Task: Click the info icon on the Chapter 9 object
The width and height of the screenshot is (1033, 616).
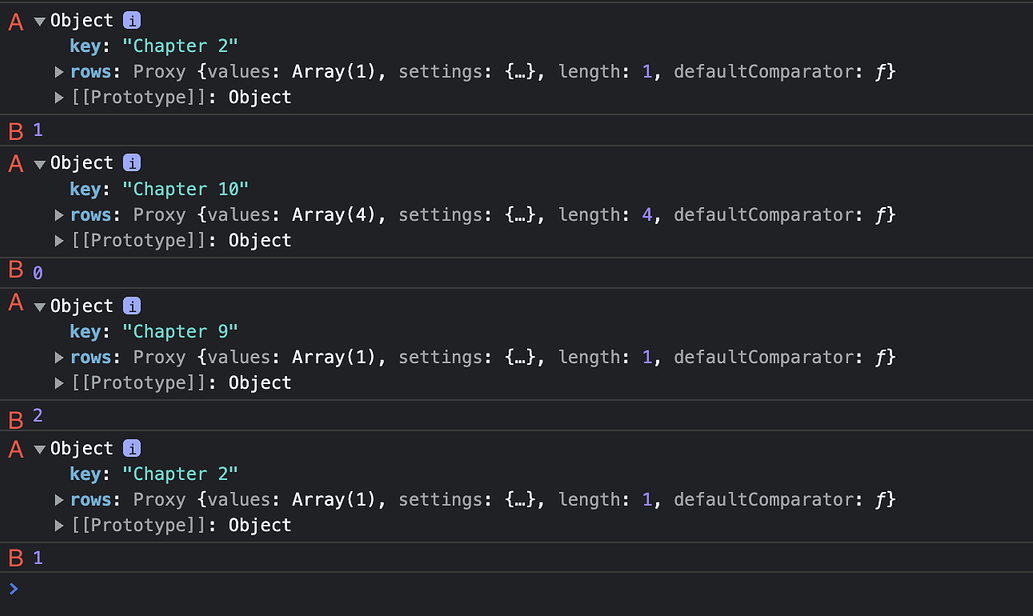Action: point(131,305)
